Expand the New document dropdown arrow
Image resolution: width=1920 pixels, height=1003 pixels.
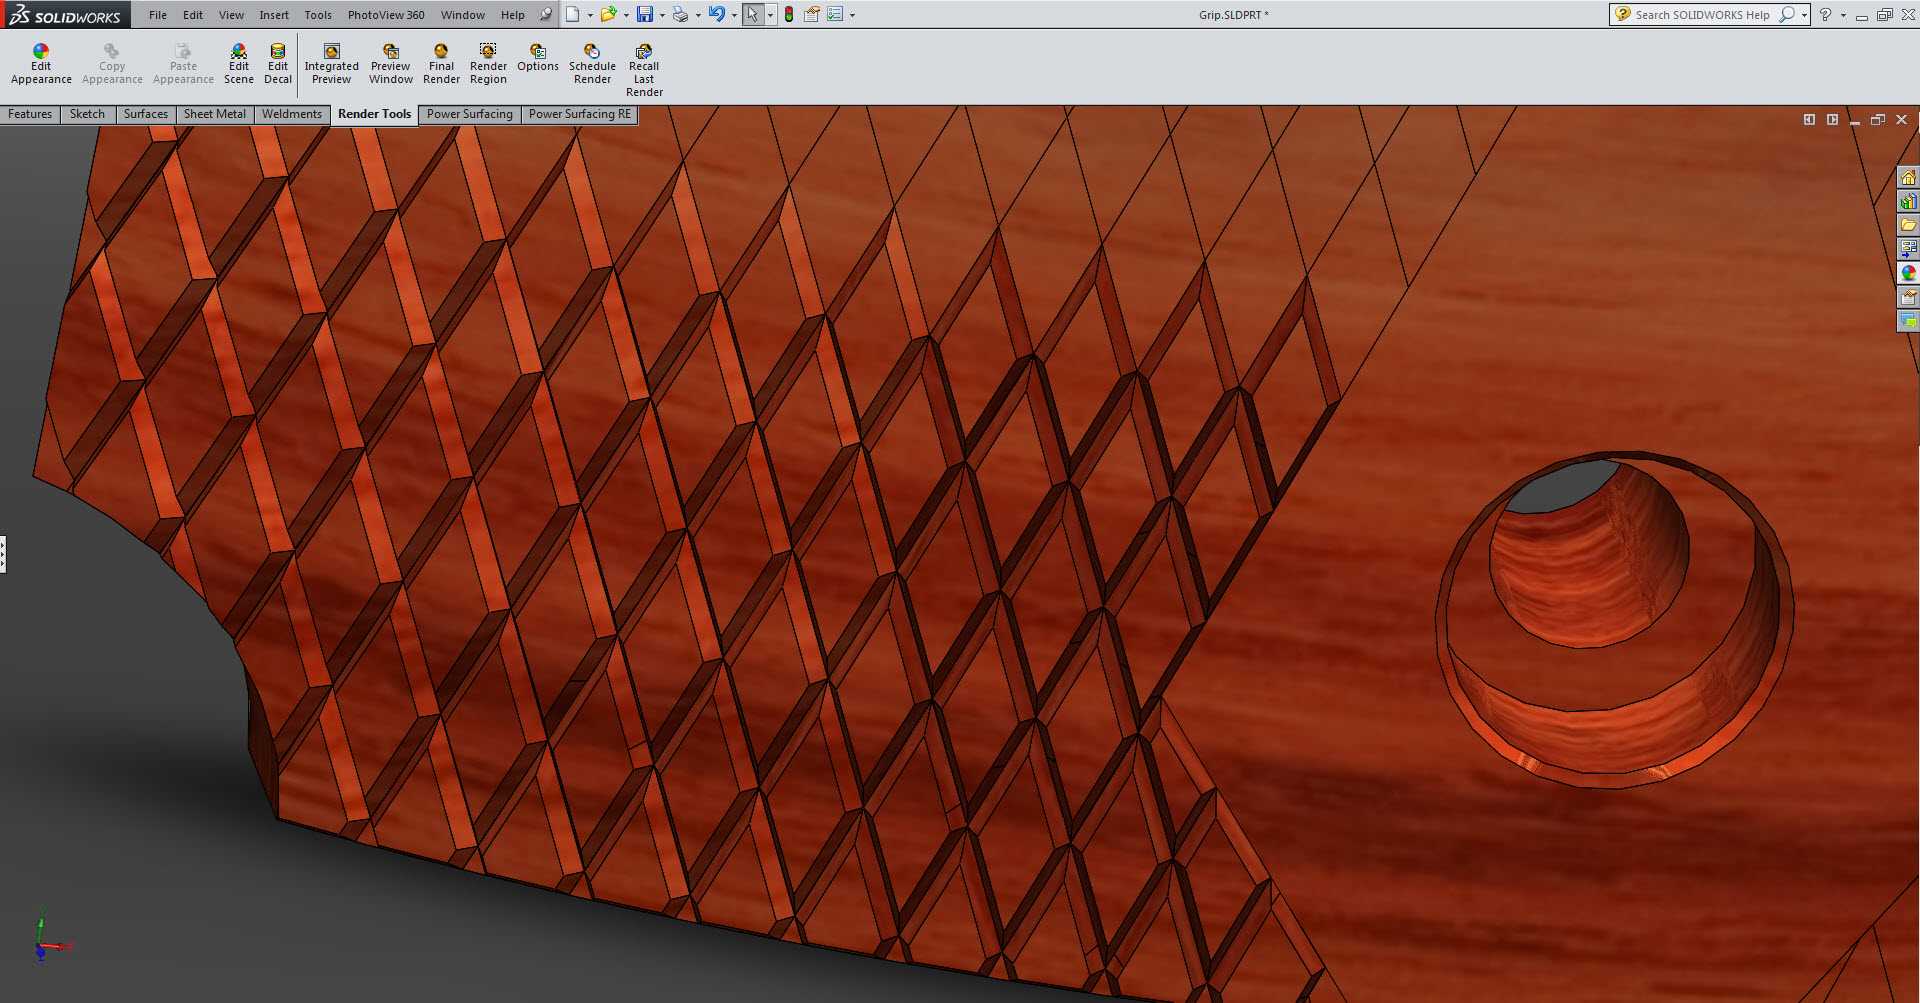(590, 15)
